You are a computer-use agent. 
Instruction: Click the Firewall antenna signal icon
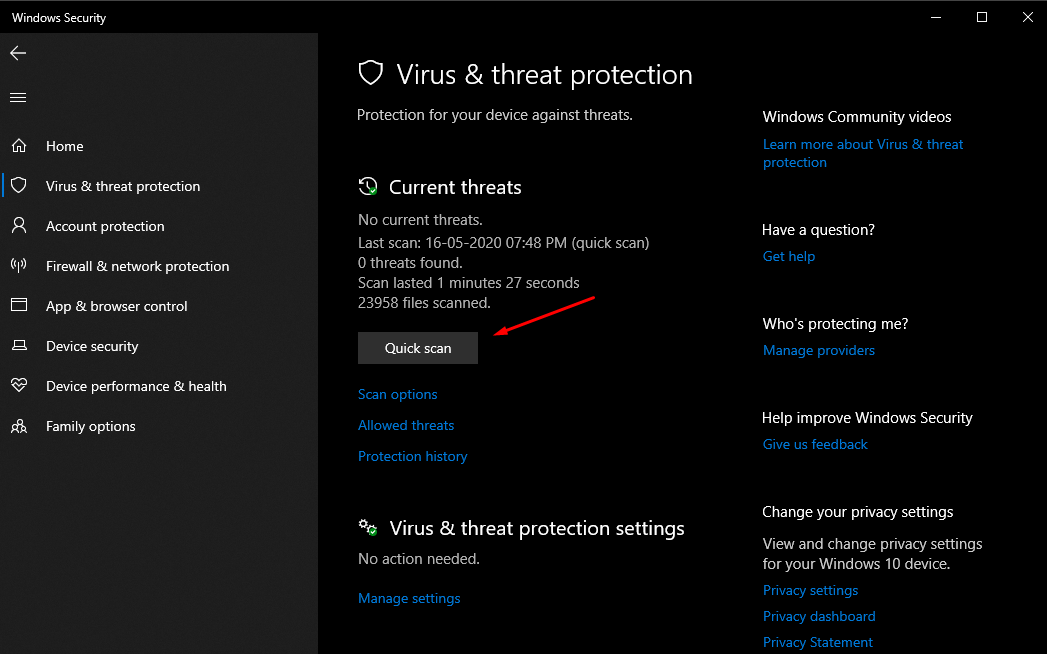pos(19,265)
